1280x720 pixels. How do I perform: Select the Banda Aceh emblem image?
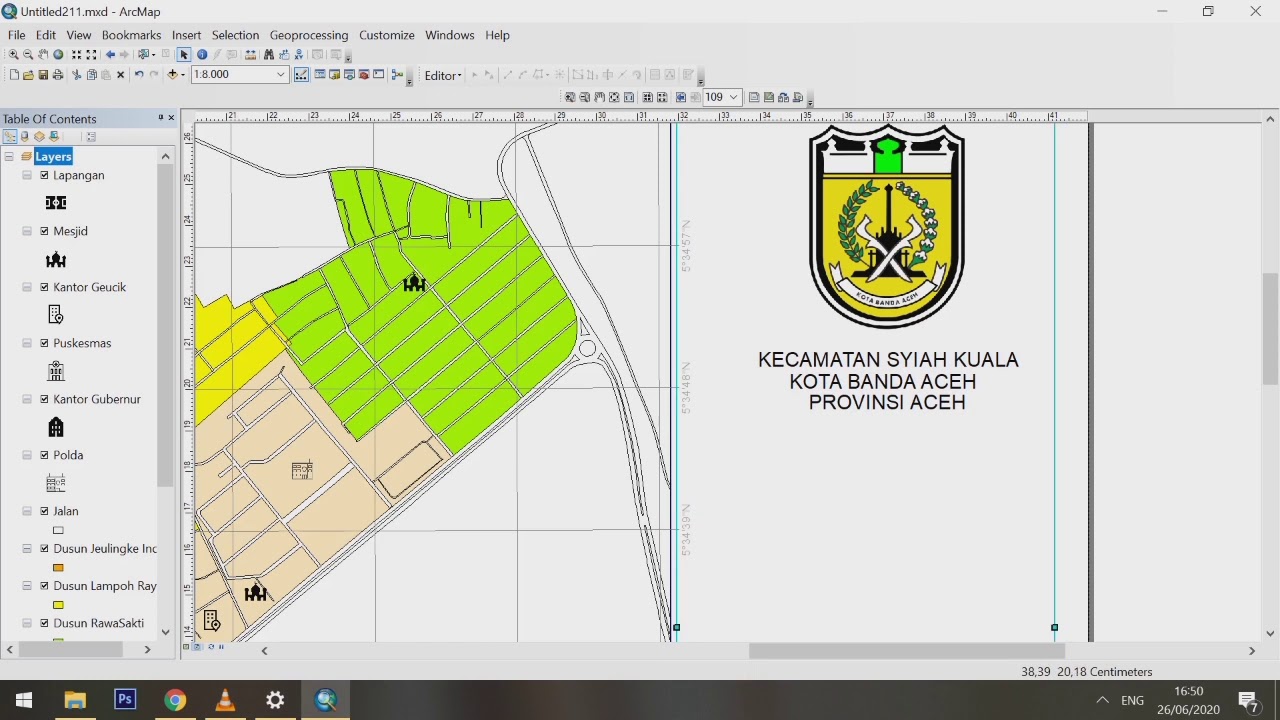(887, 226)
